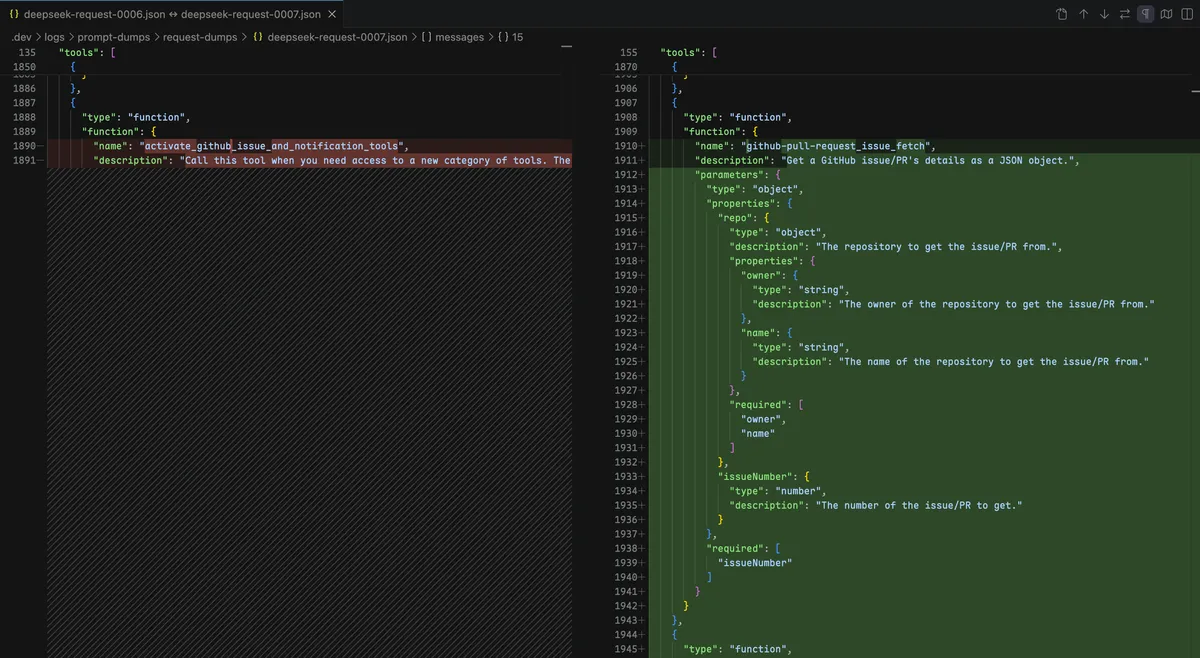This screenshot has height=658, width=1200.
Task: Open the logs breadcrumb segment
Action: 54,37
